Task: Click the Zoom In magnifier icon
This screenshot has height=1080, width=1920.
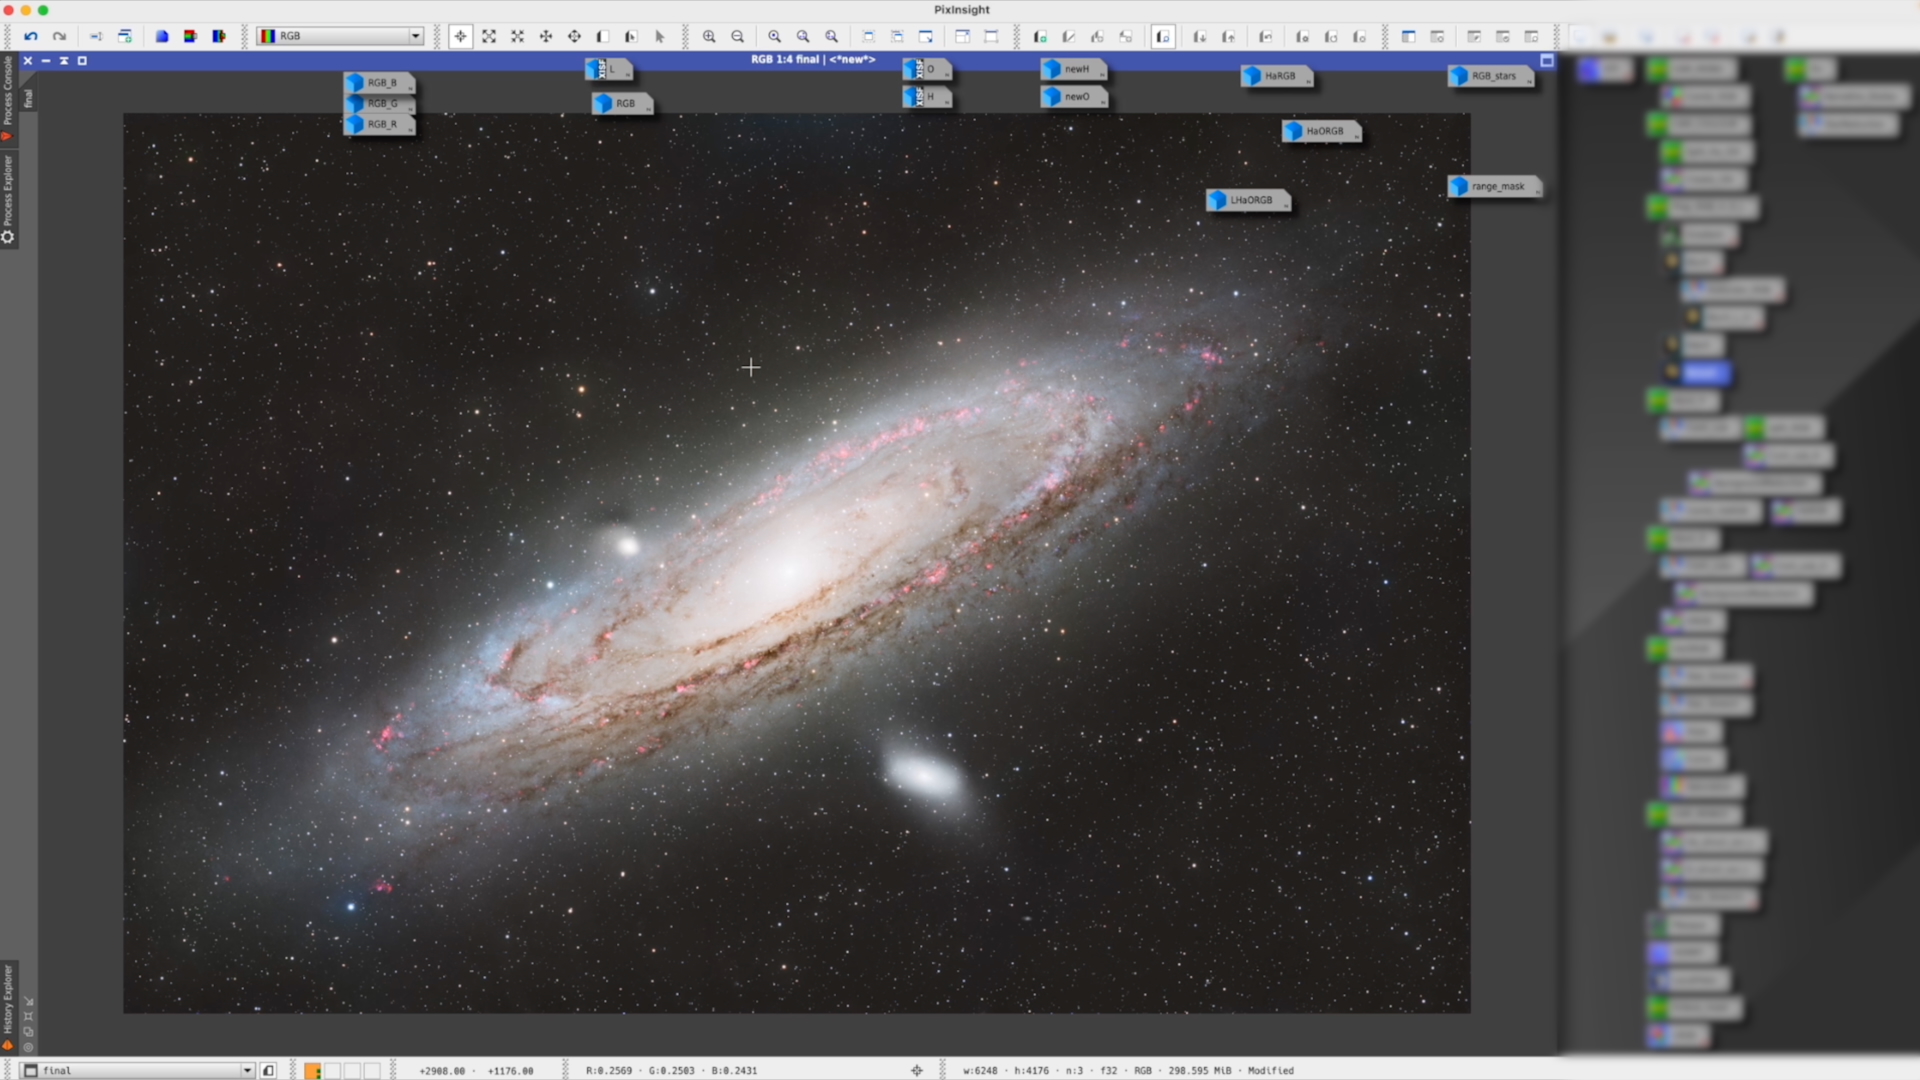Action: 709,36
